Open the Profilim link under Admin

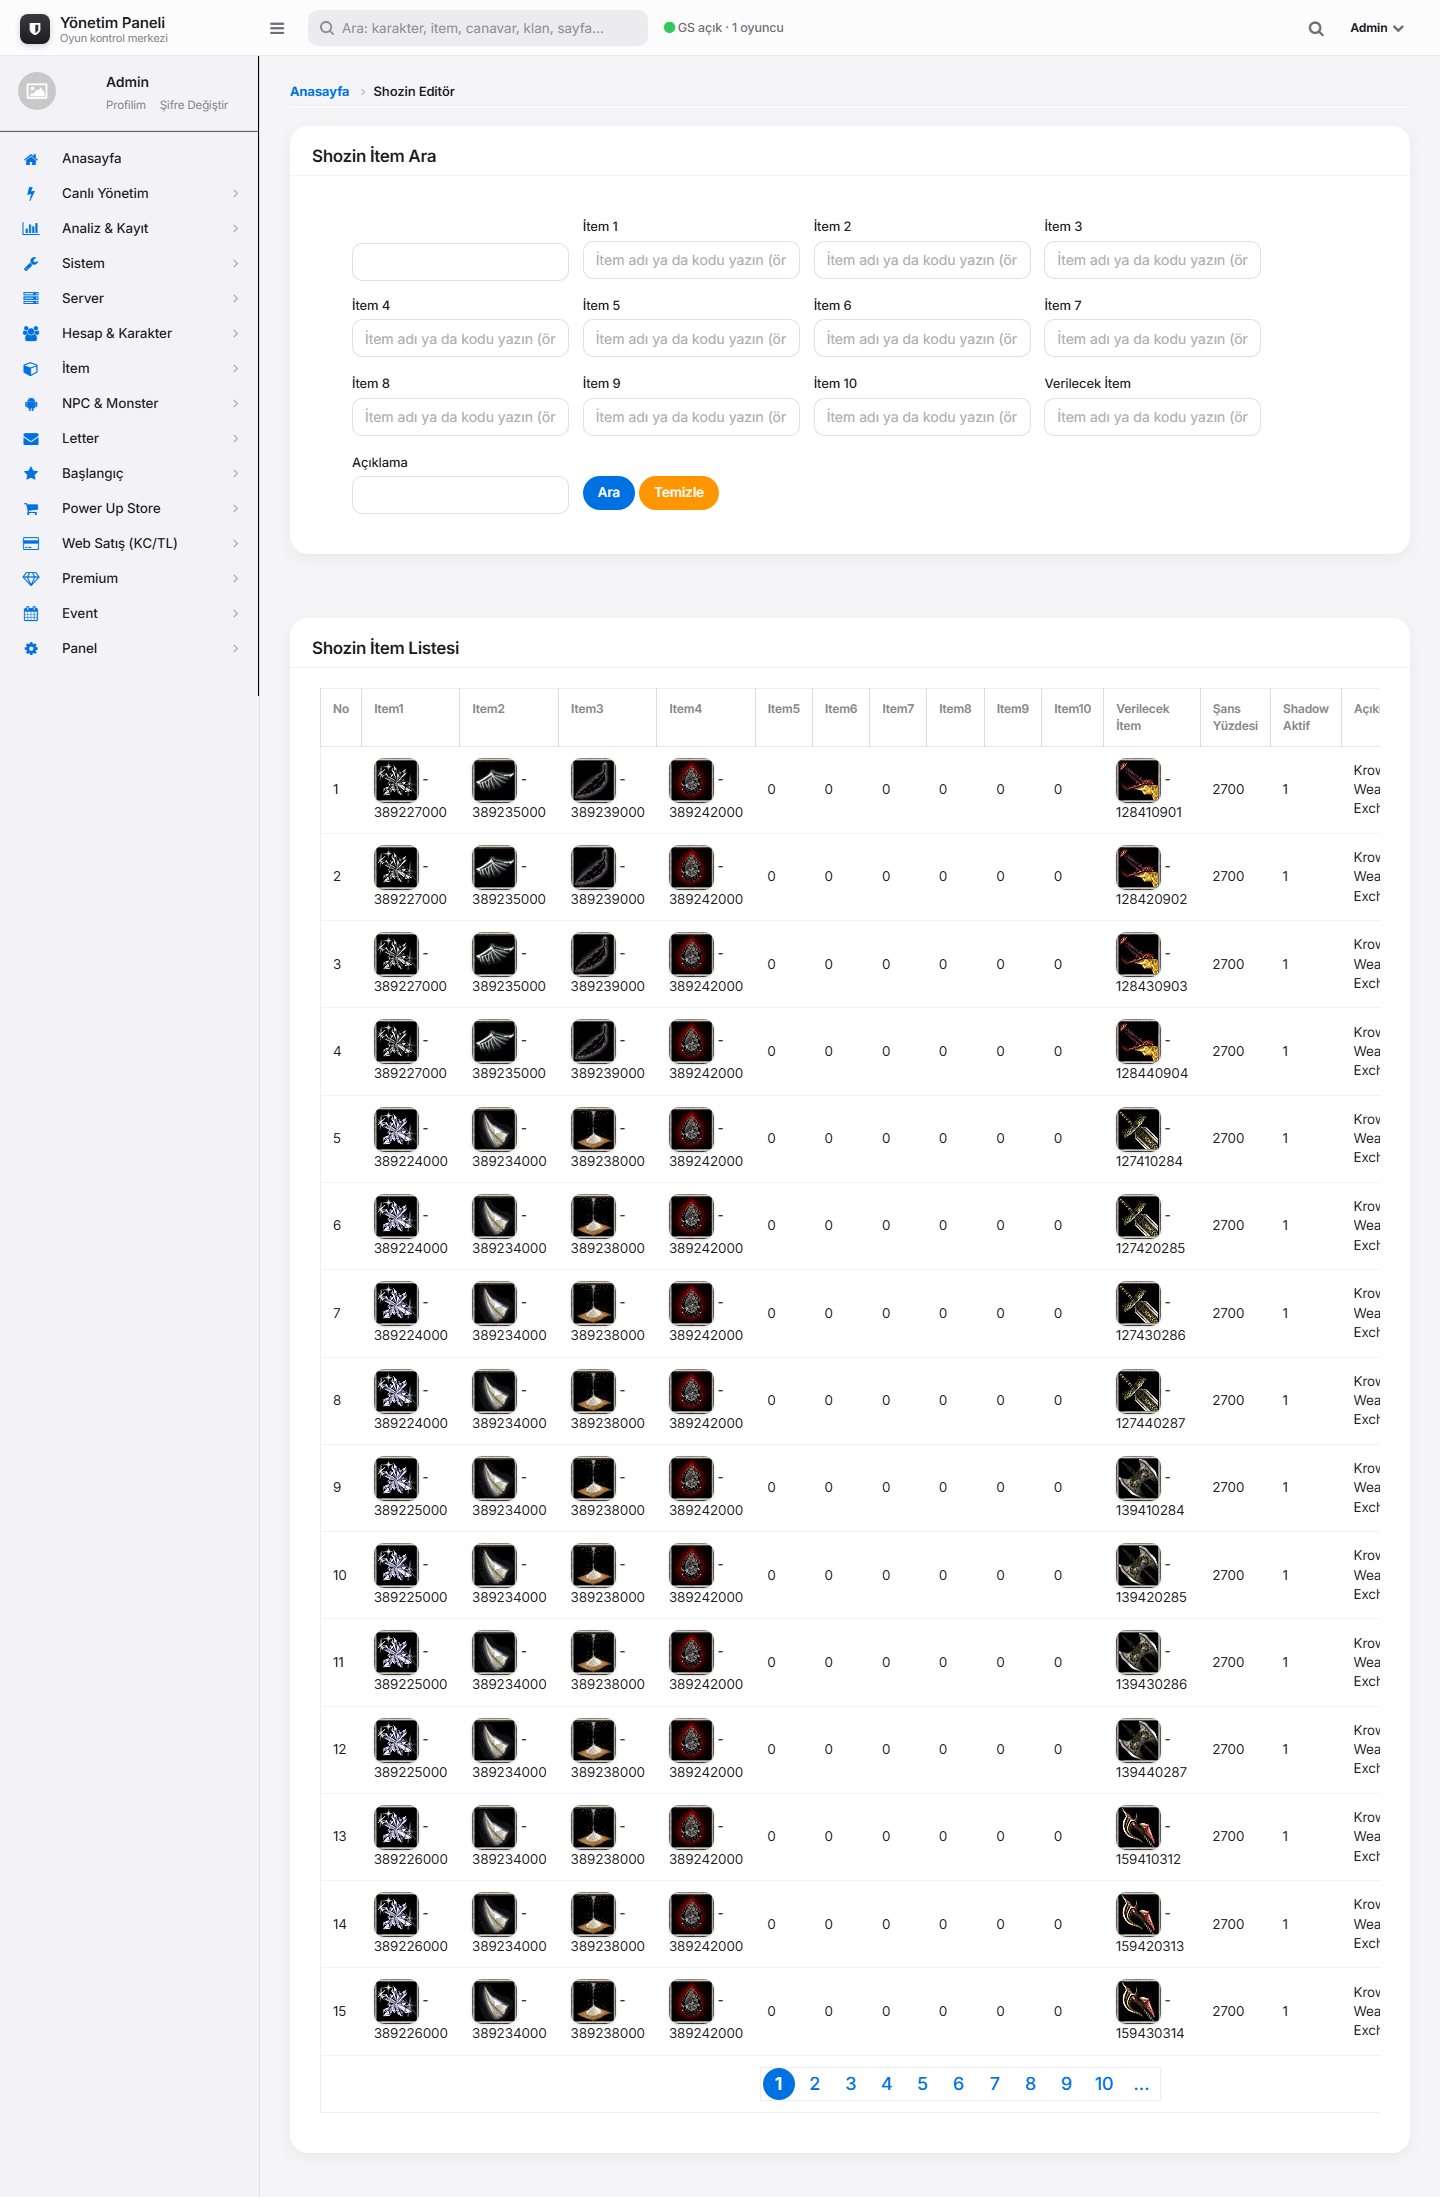pyautogui.click(x=126, y=105)
